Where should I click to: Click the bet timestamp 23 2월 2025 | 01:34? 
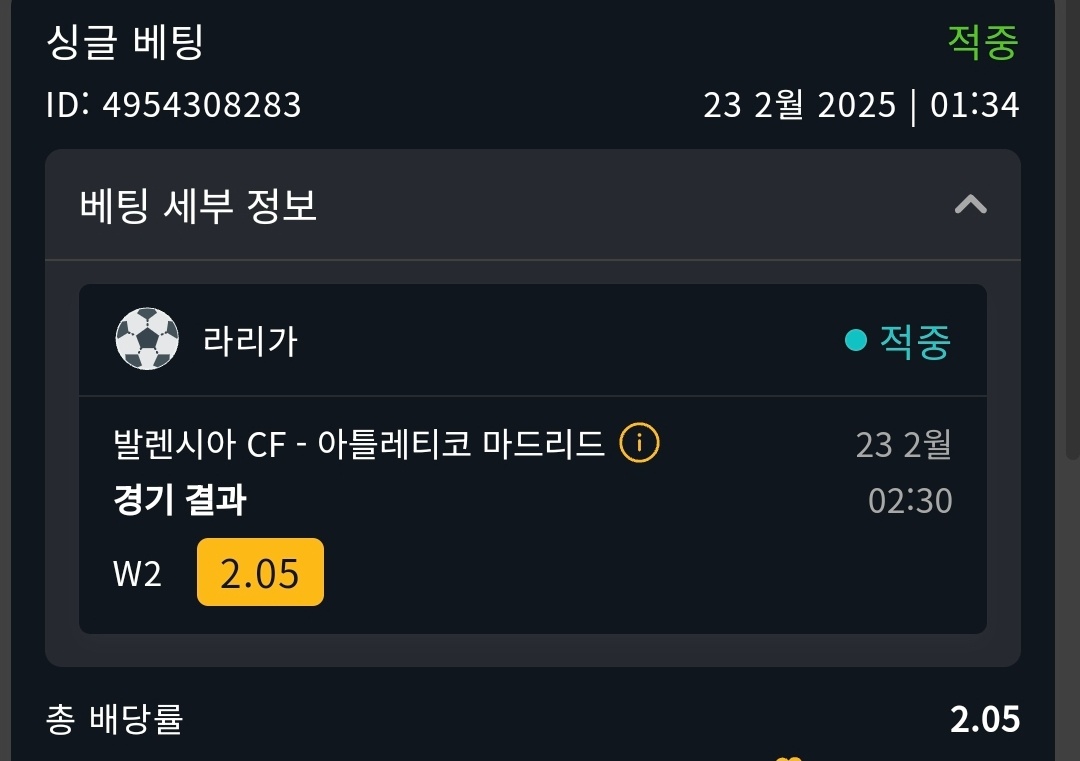click(x=861, y=104)
